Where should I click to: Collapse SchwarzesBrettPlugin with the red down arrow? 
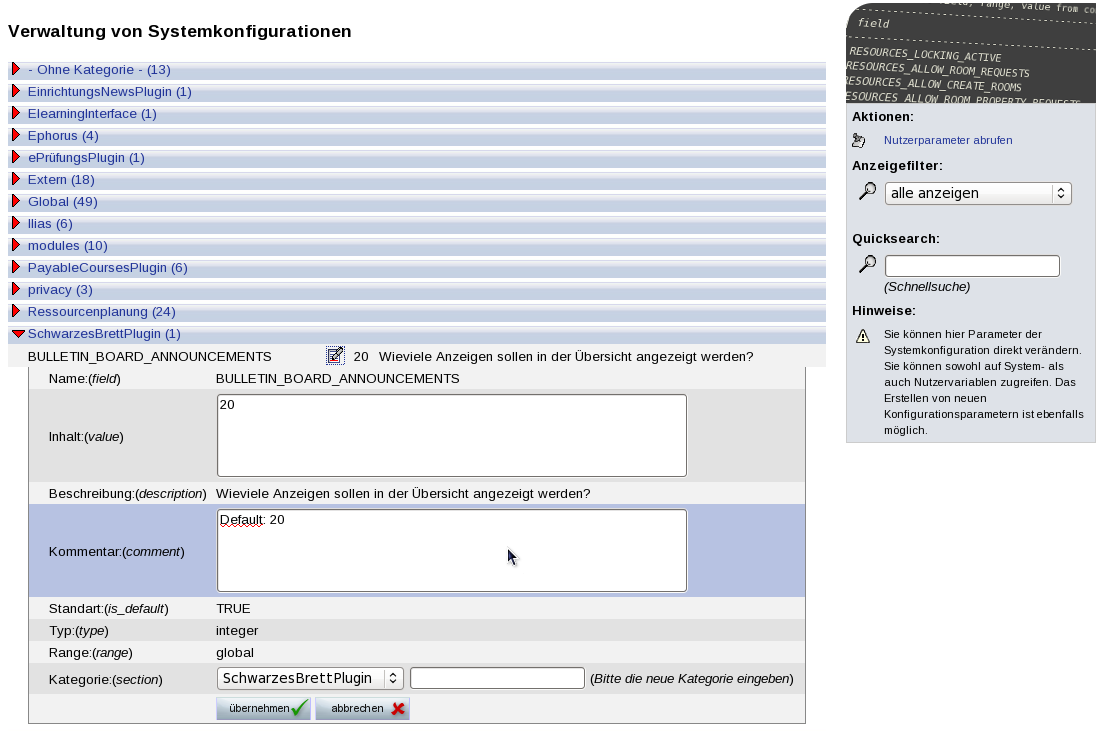click(18, 334)
